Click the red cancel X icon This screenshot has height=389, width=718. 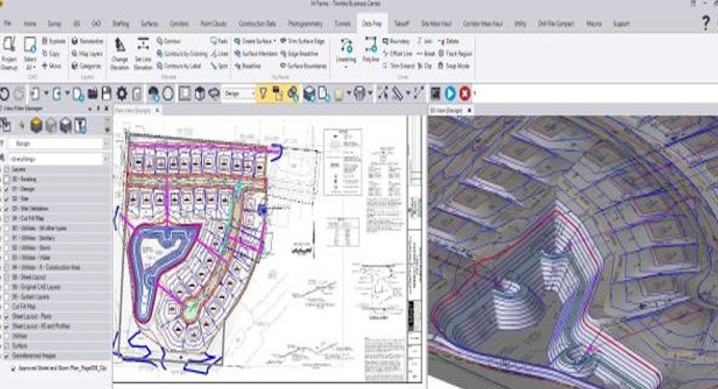tap(464, 93)
